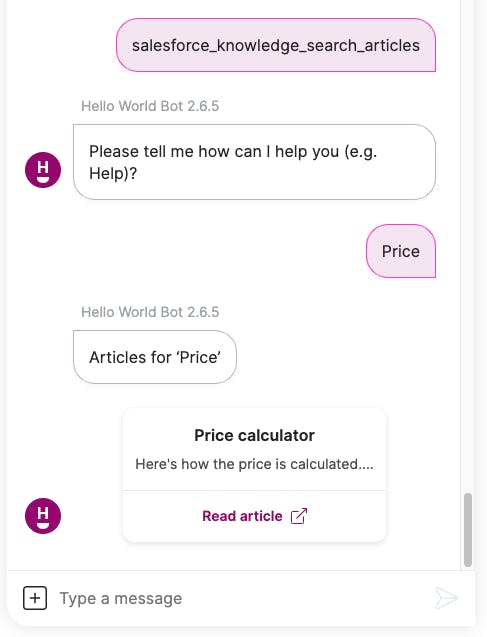Screen dimensions: 487x637
Task: Click the upper bot avatar icon
Action: (43, 170)
